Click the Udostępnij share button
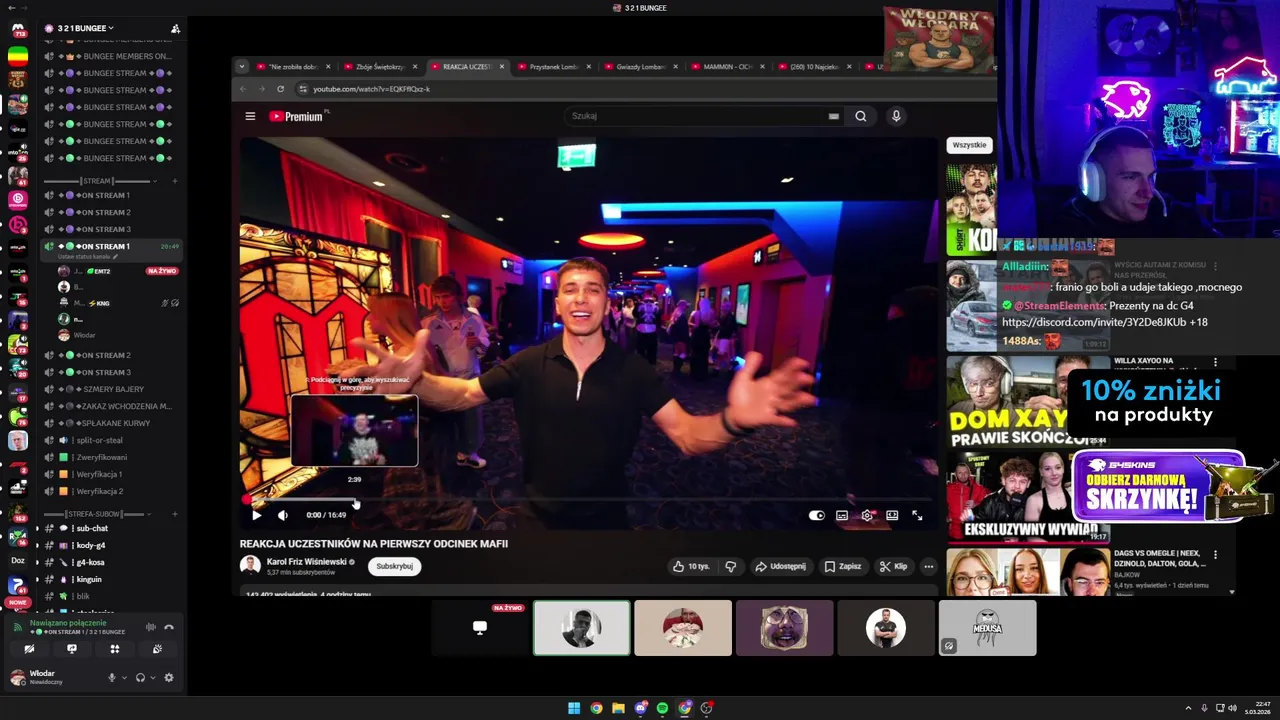1280x720 pixels. pos(780,566)
